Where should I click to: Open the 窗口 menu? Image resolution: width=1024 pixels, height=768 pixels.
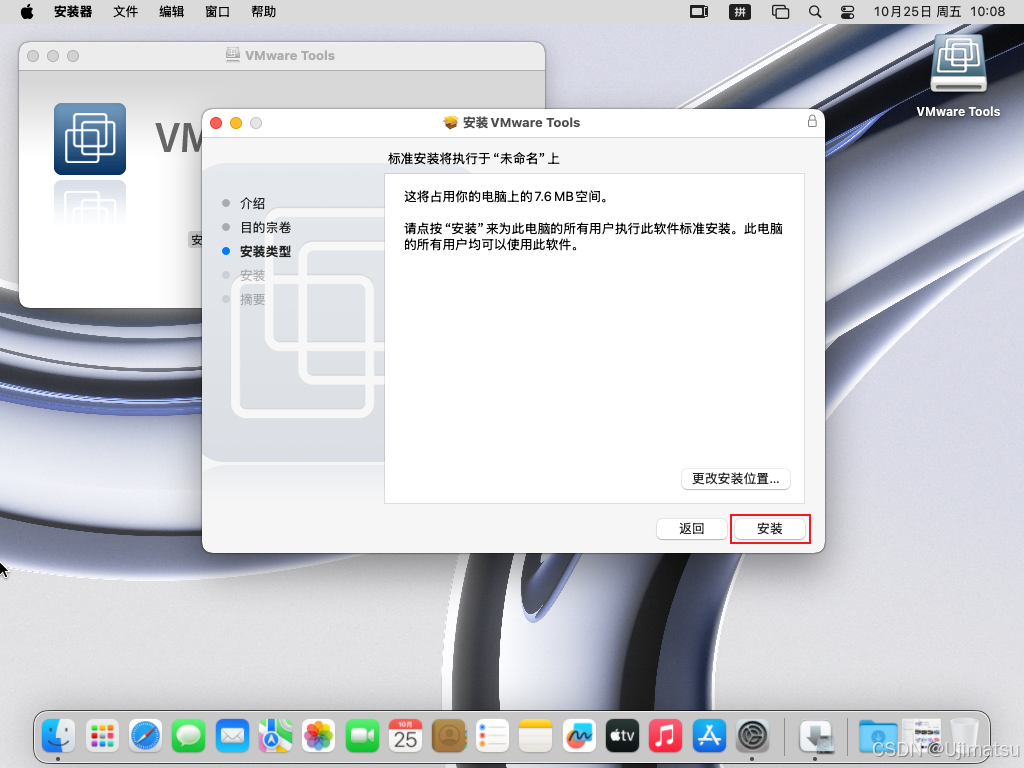217,12
